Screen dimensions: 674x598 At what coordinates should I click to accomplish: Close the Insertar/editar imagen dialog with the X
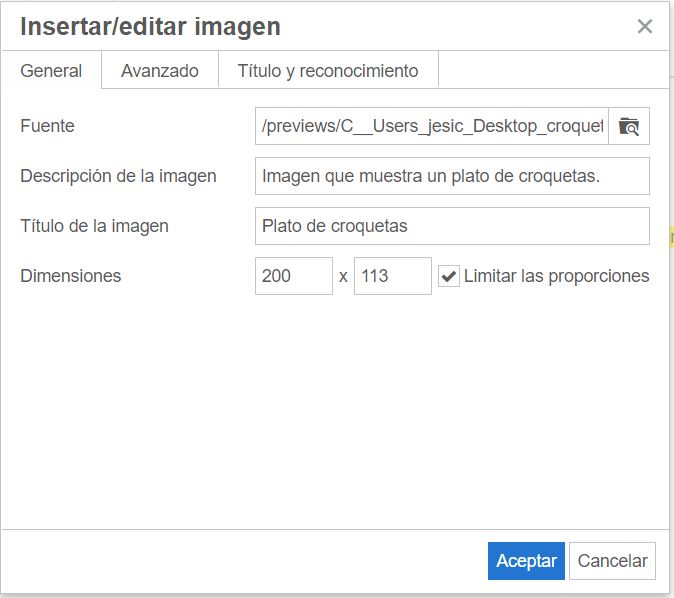[x=645, y=27]
